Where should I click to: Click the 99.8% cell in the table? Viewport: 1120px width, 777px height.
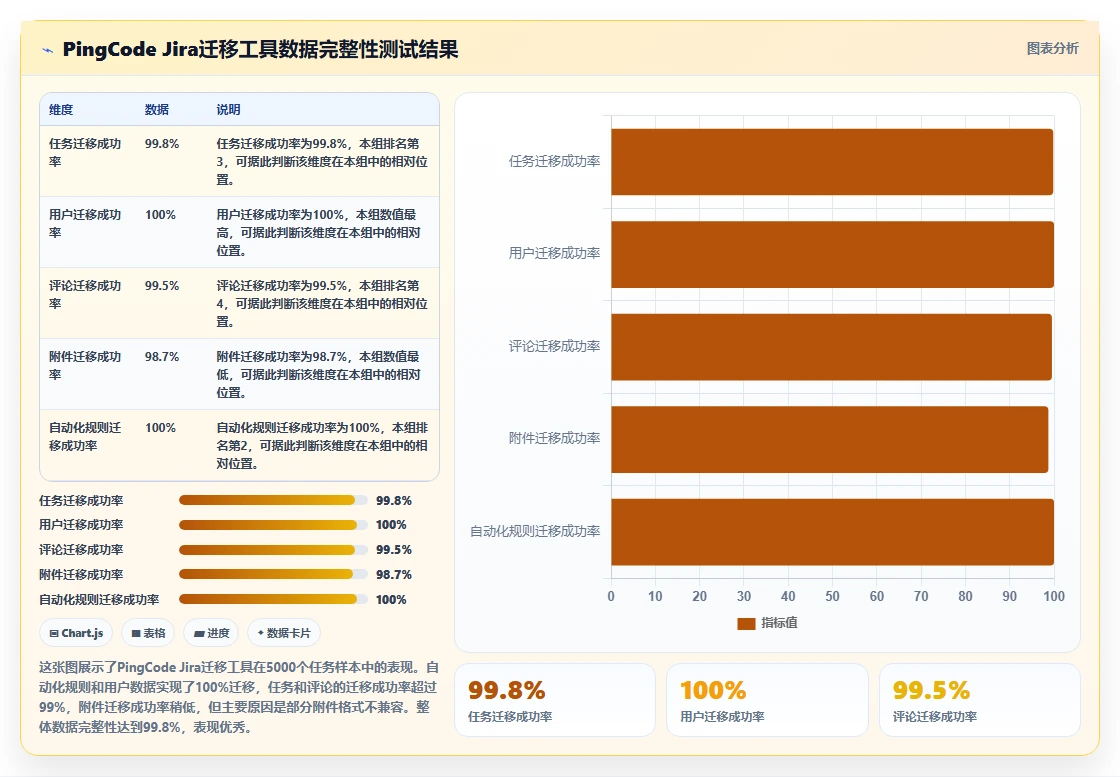[x=162, y=144]
